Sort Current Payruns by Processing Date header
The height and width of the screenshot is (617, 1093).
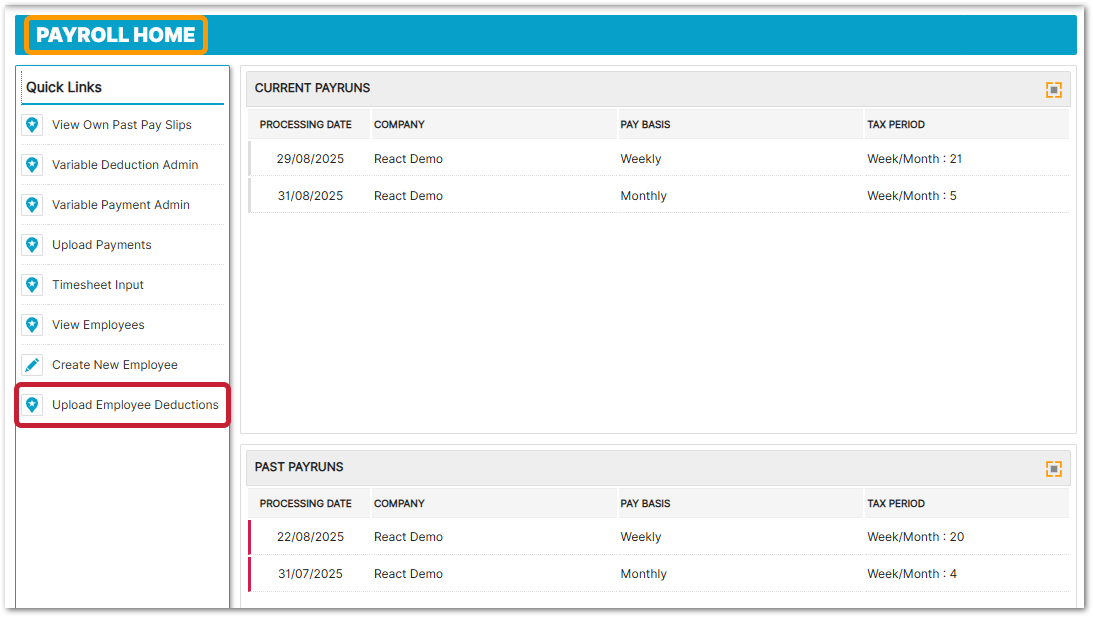305,125
